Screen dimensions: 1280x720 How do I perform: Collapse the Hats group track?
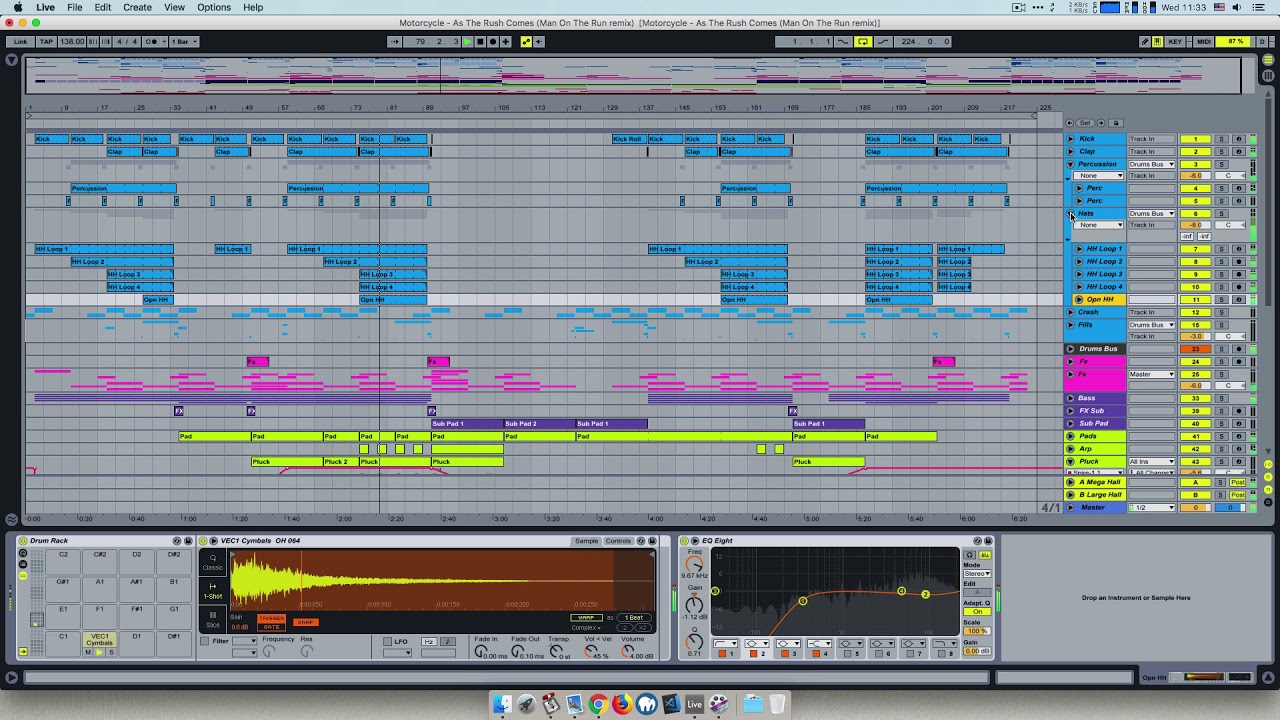pos(1071,214)
